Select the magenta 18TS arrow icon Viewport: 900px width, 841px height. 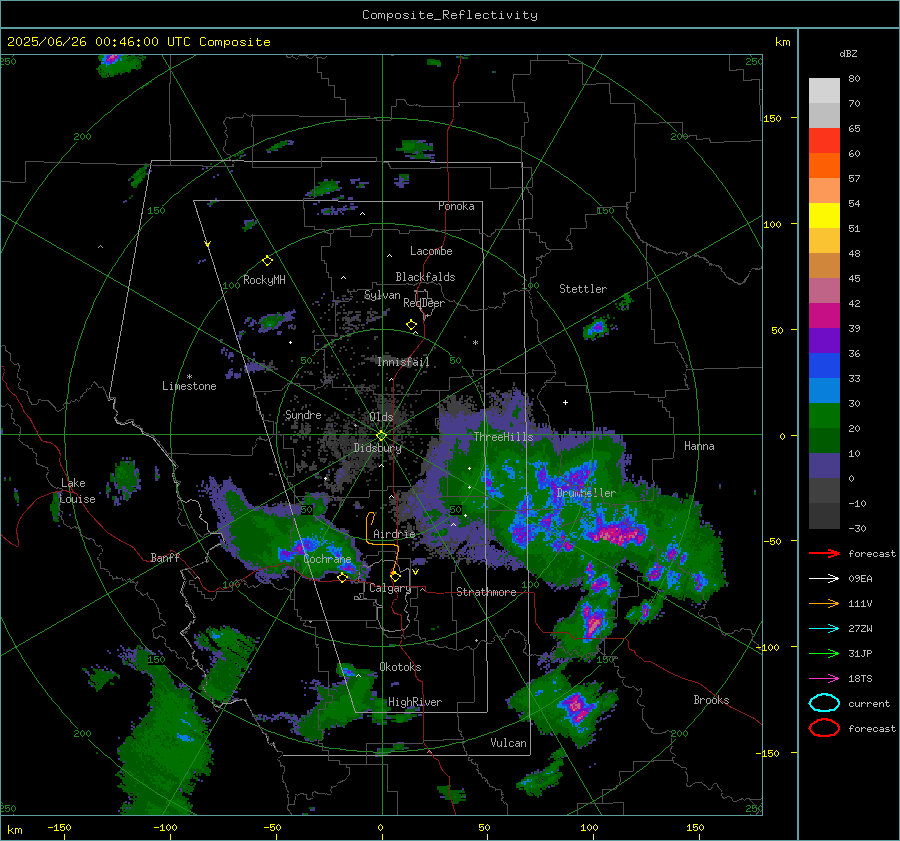coord(824,679)
